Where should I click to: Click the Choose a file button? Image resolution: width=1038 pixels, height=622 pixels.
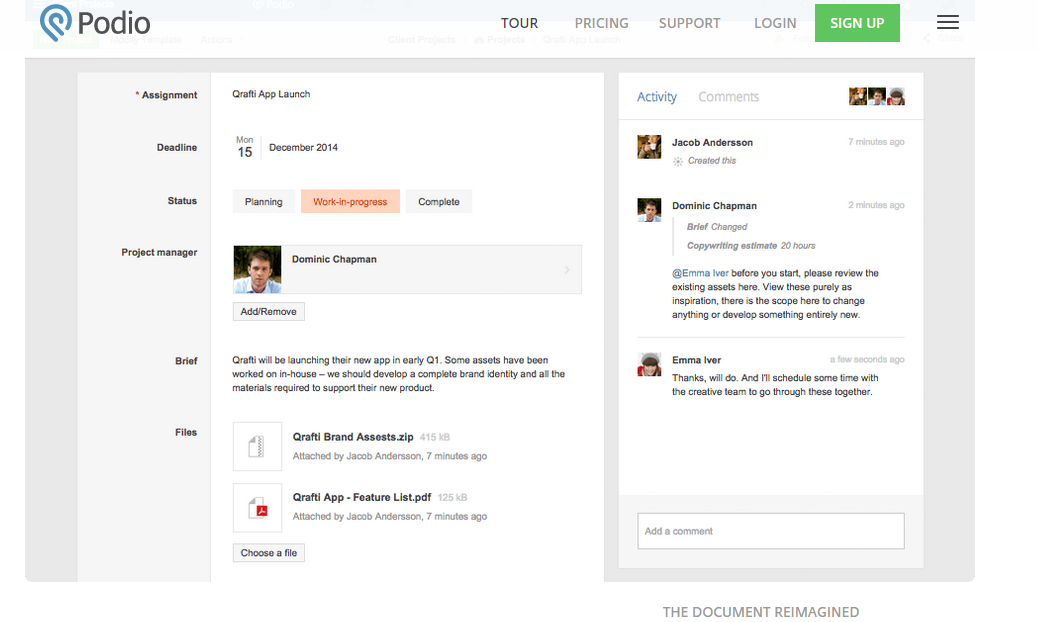269,553
